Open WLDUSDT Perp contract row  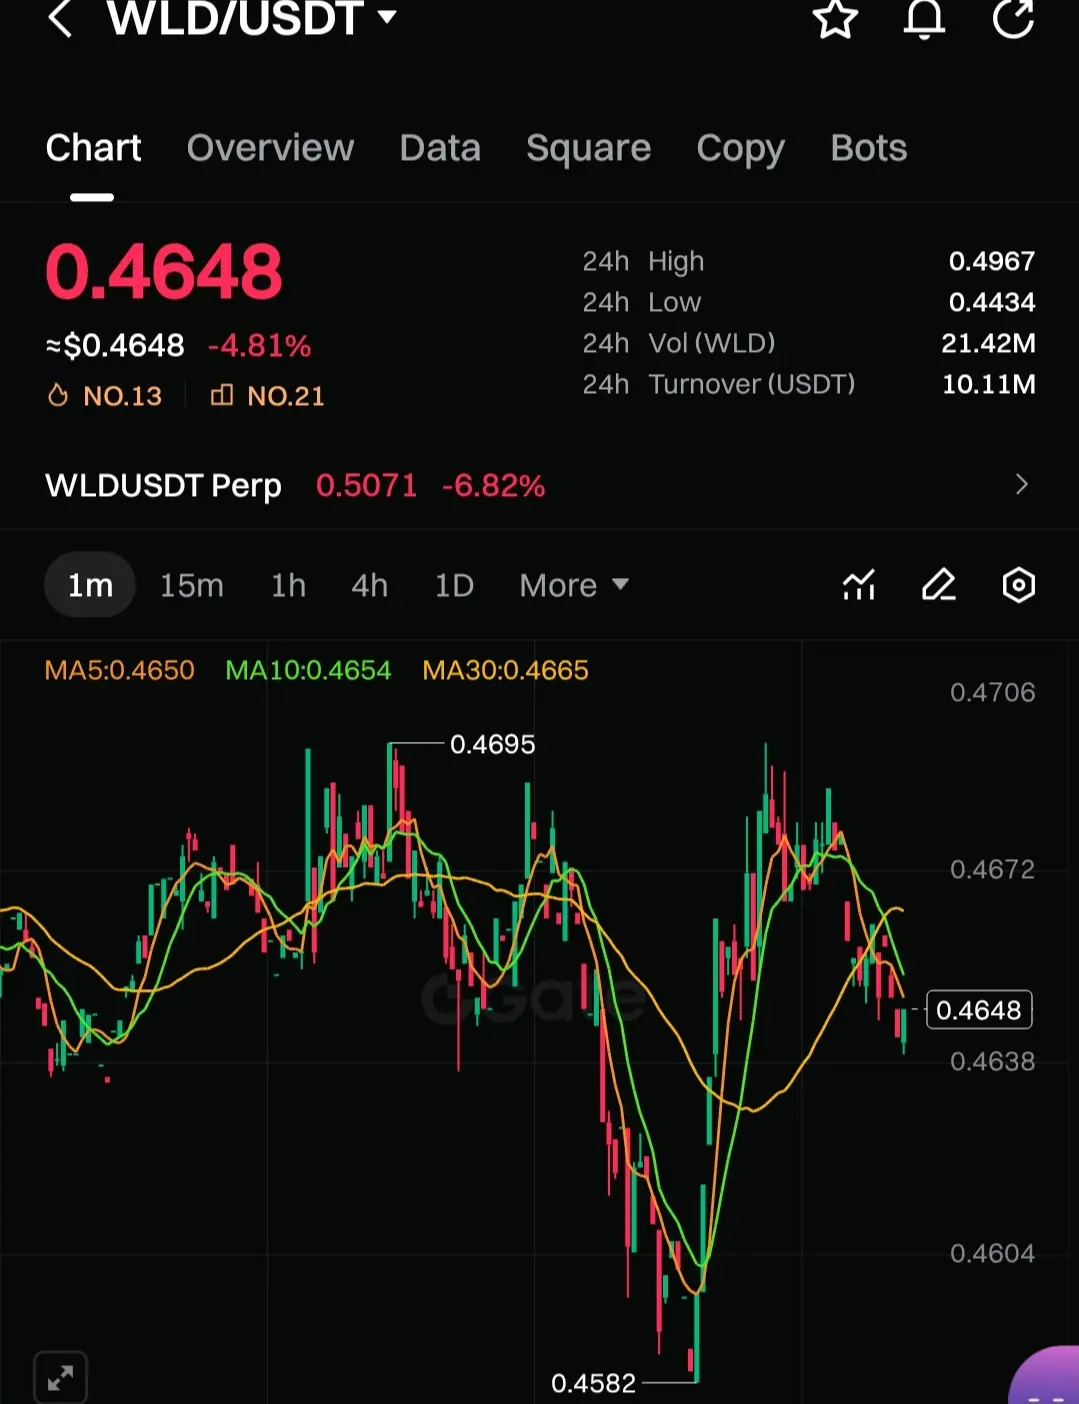click(x=539, y=486)
